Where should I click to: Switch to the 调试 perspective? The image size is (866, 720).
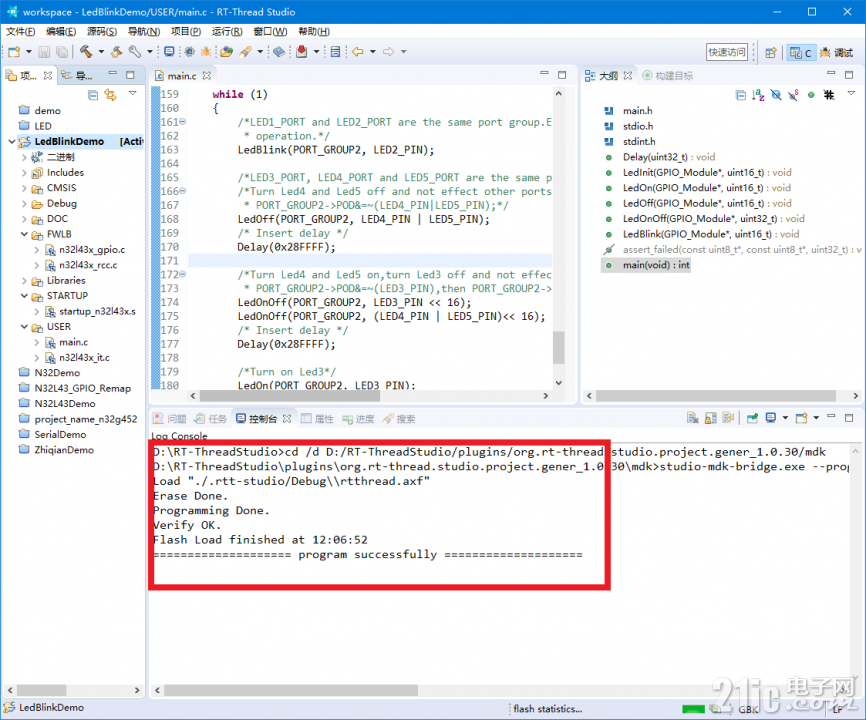836,52
